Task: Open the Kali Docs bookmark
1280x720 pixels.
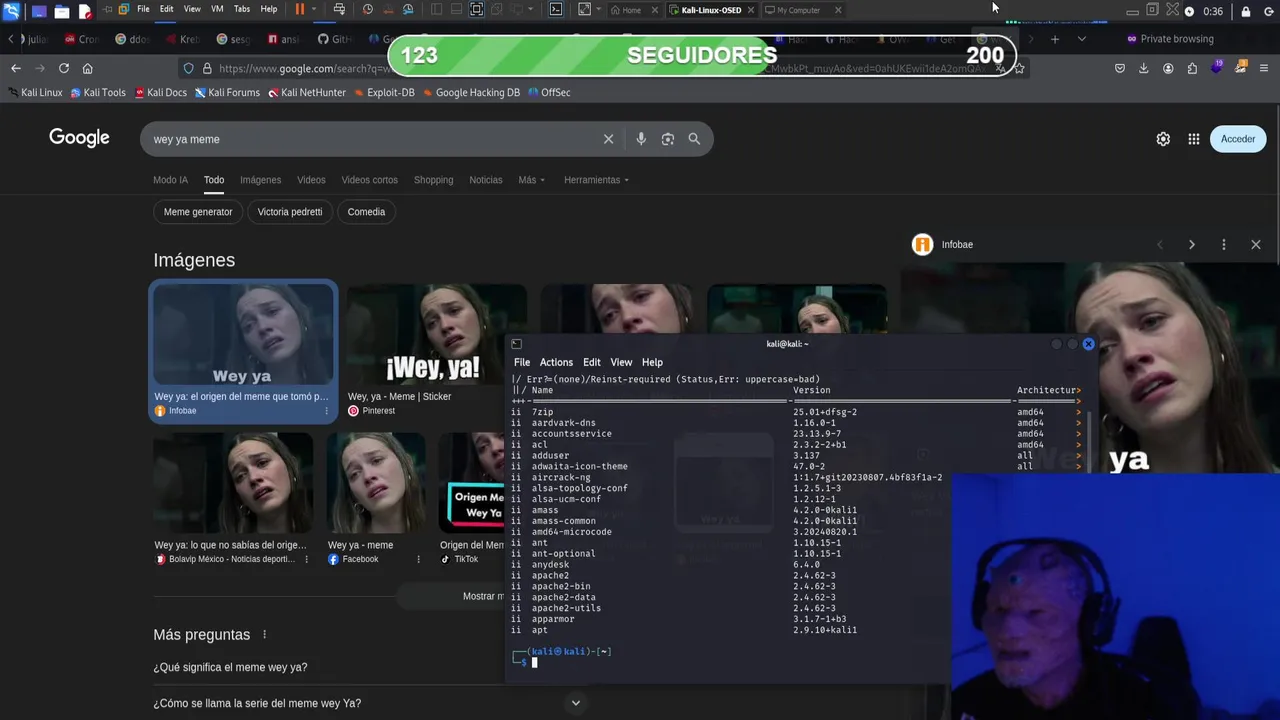Action: pyautogui.click(x=160, y=92)
